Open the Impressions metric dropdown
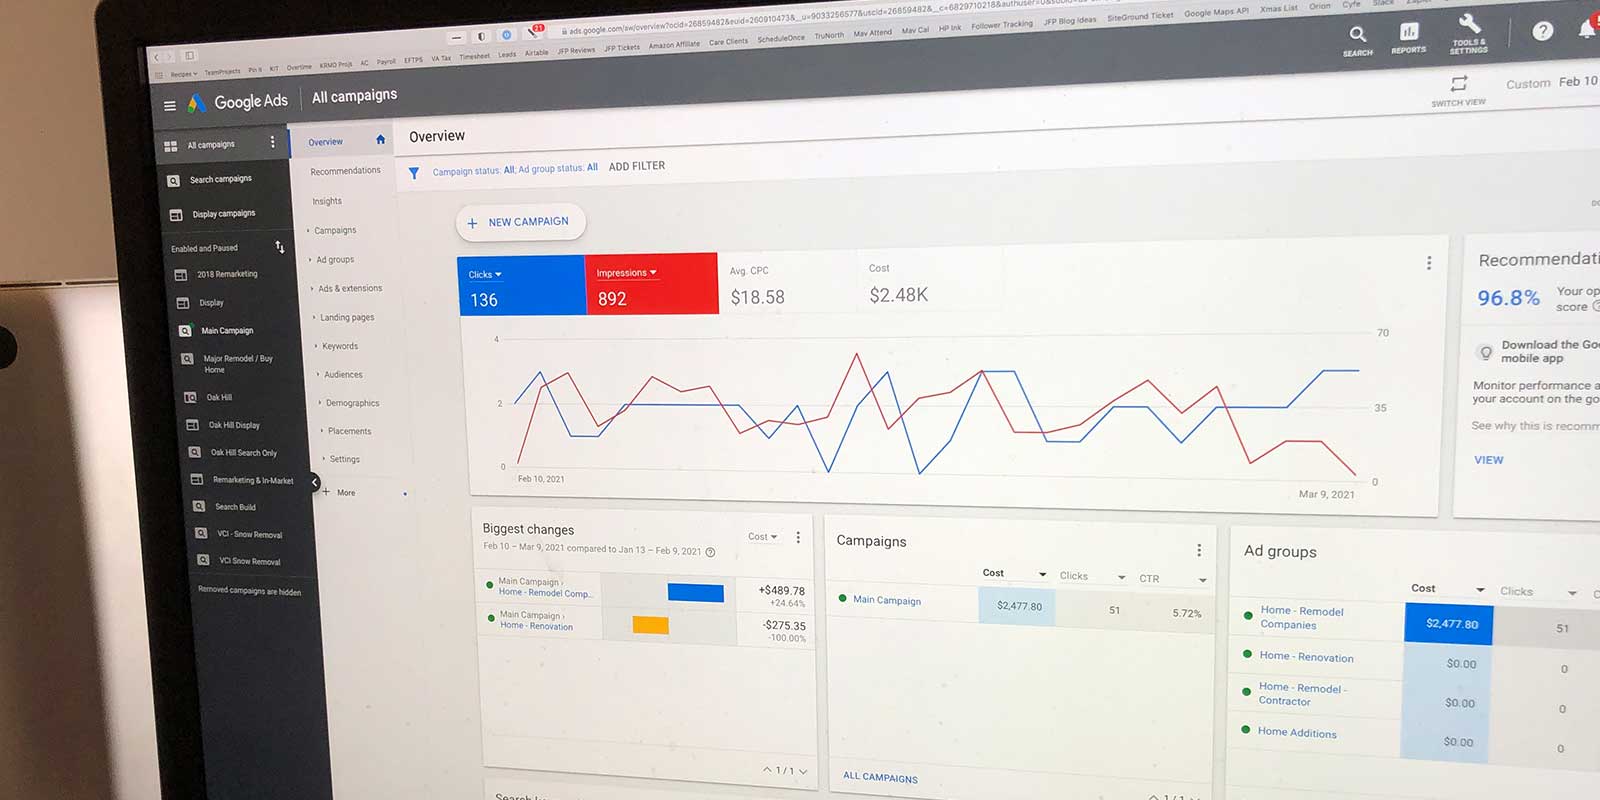 pos(627,273)
